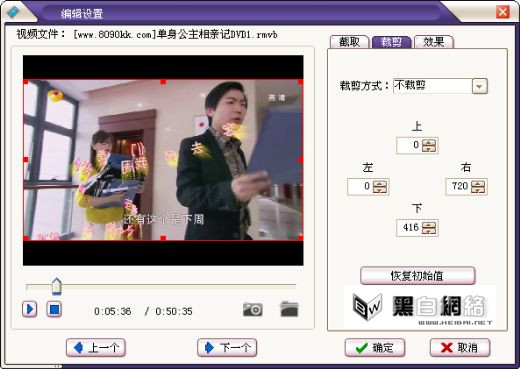Click the total duration 0:50:35
The image size is (520, 369).
click(174, 311)
